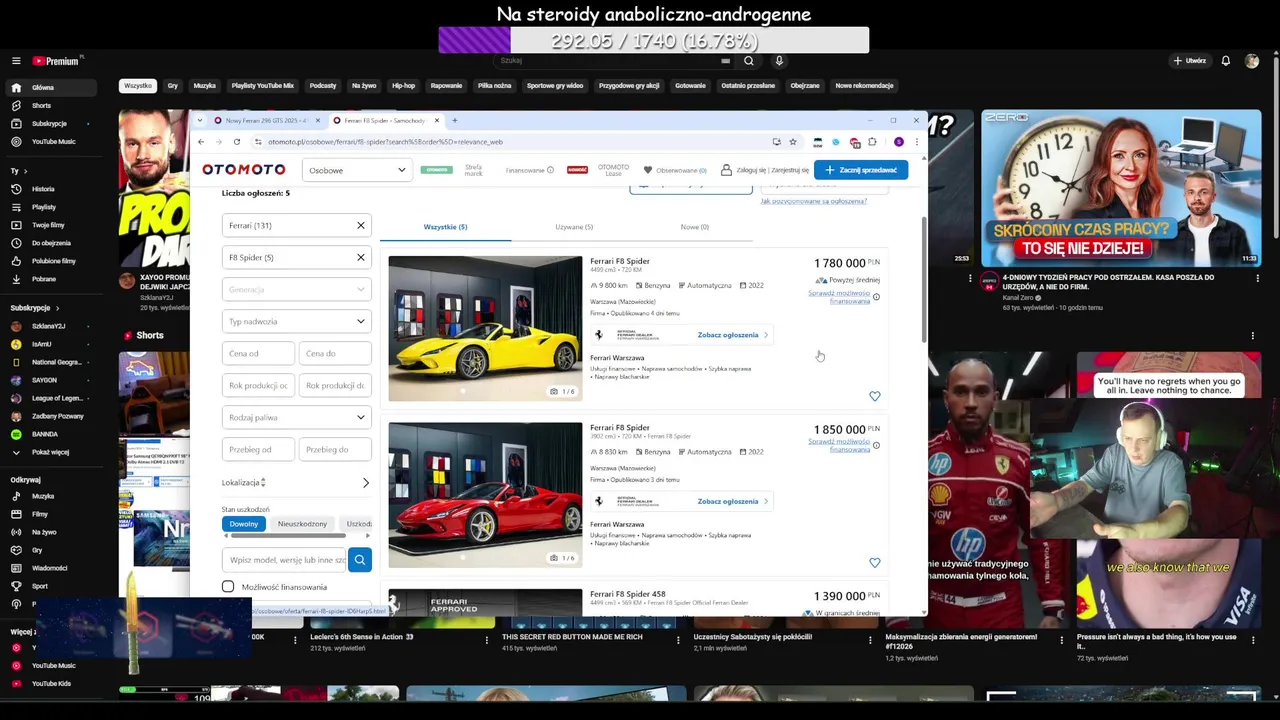Open the browser extensions puzzle icon
Screen dimensions: 1280x720
coord(872,142)
